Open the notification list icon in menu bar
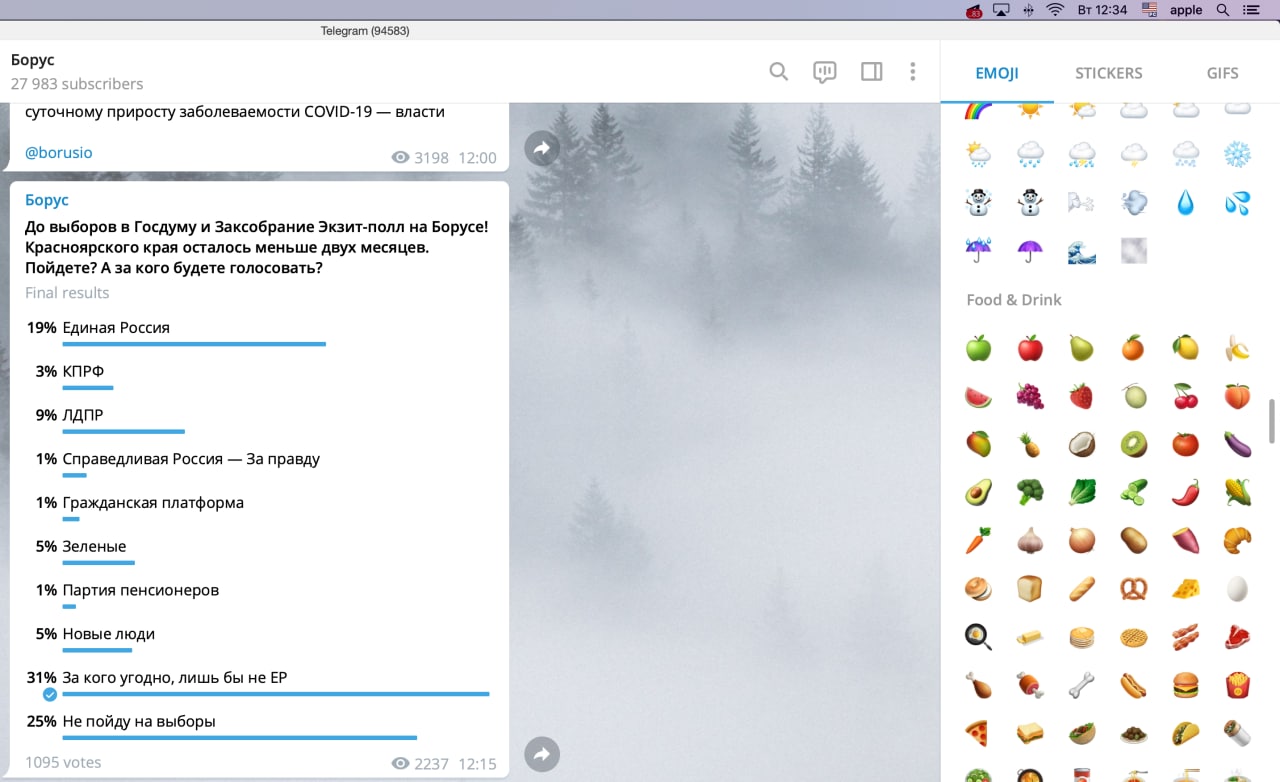Screen dimensions: 1280x782 point(1252,10)
